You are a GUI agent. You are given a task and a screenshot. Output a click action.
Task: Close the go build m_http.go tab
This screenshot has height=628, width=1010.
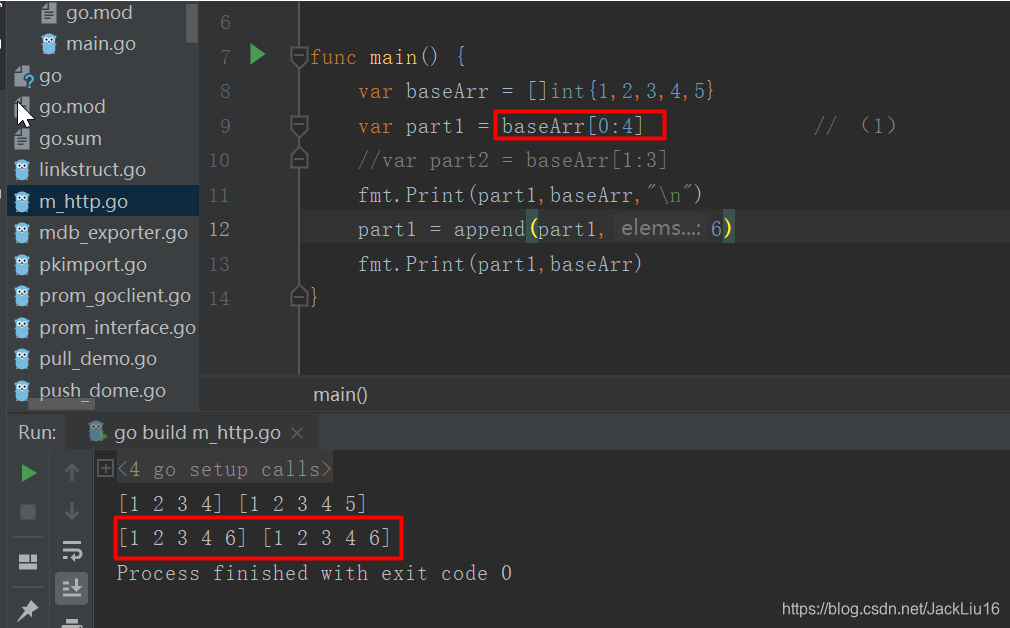296,433
